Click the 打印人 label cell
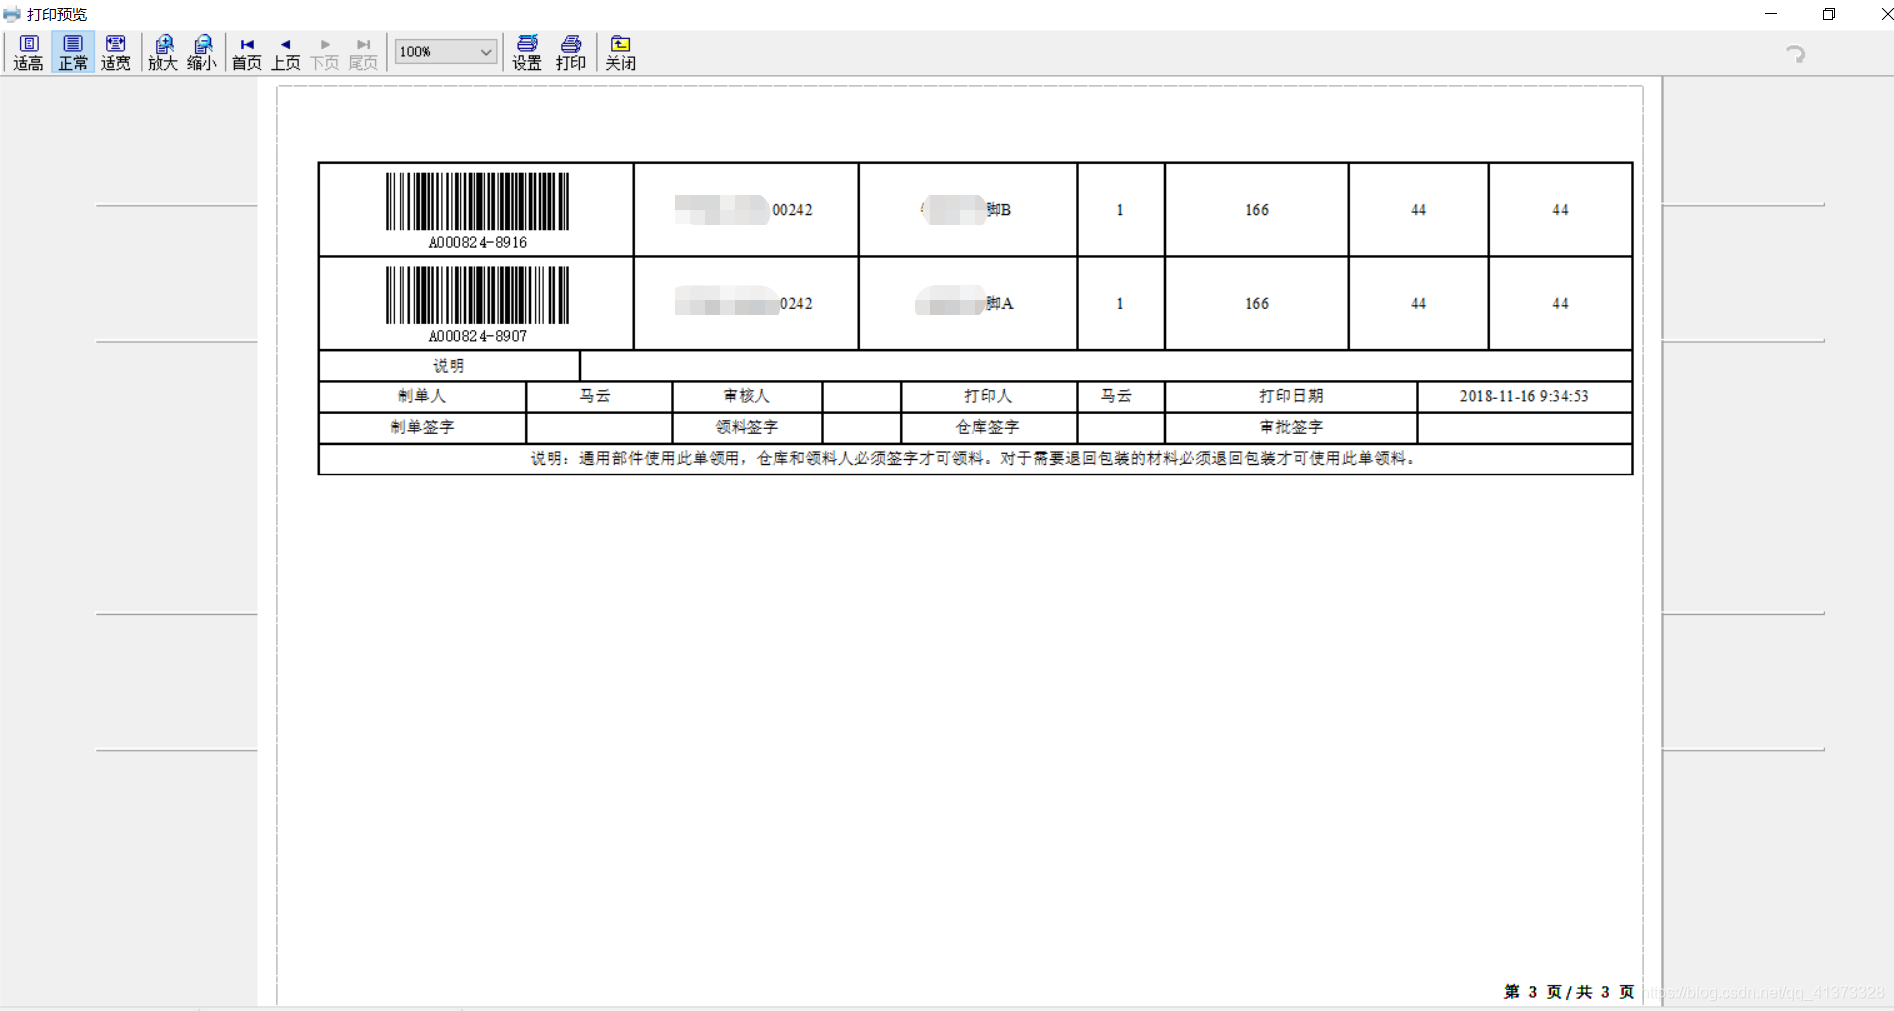The height and width of the screenshot is (1011, 1894). (x=988, y=396)
